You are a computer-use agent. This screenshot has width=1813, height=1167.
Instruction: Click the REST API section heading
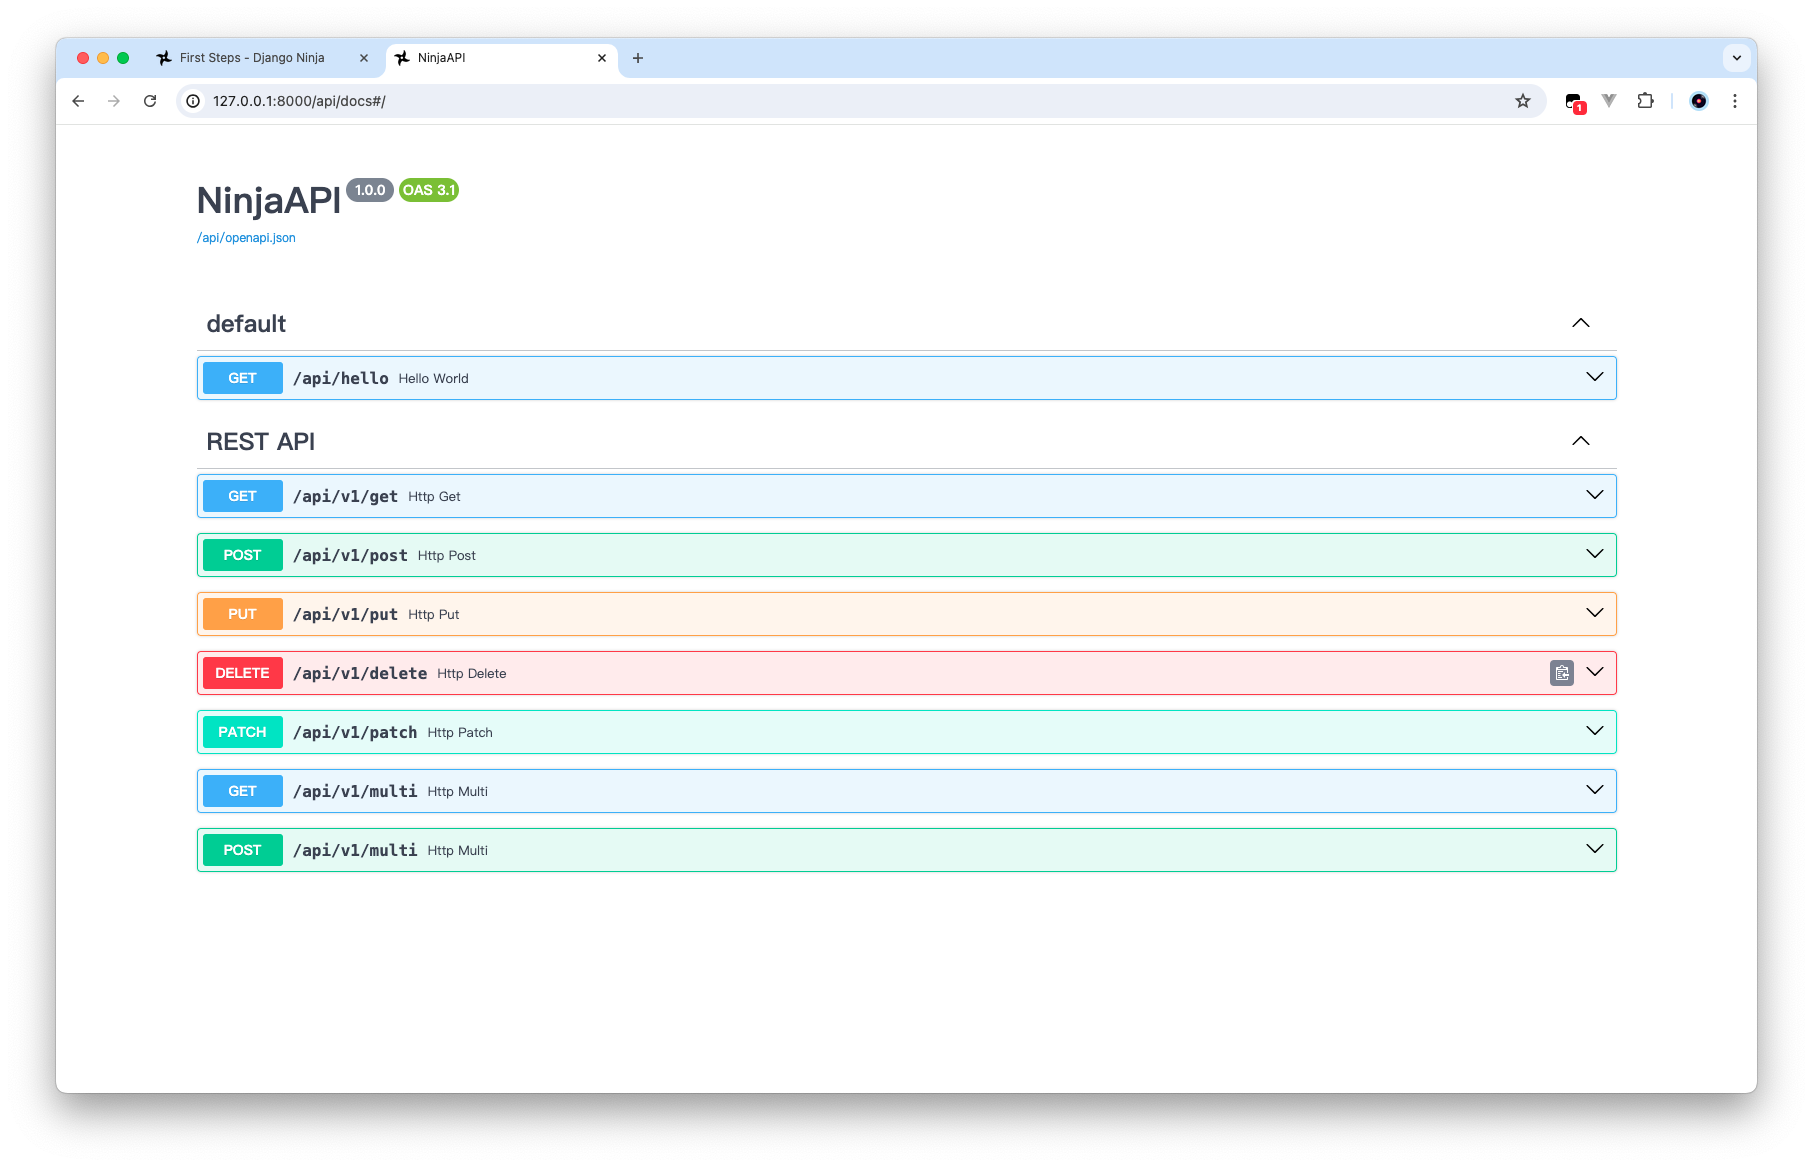260,442
